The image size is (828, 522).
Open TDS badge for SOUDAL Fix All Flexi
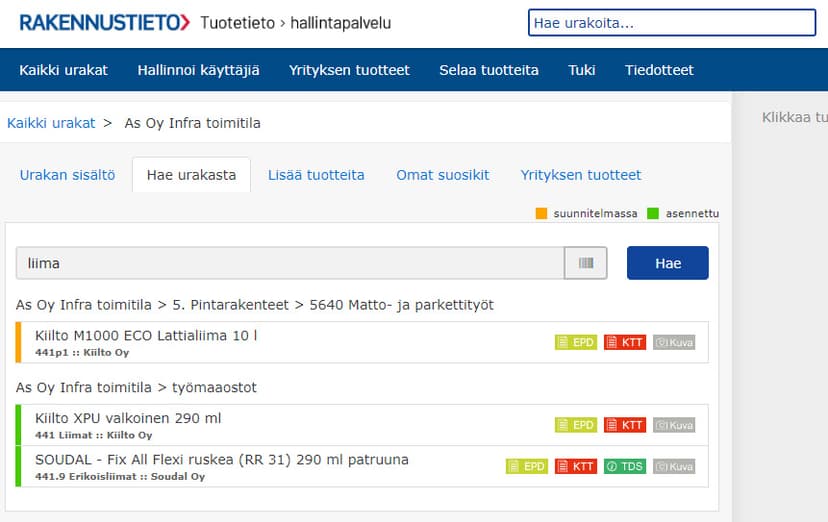pos(625,467)
